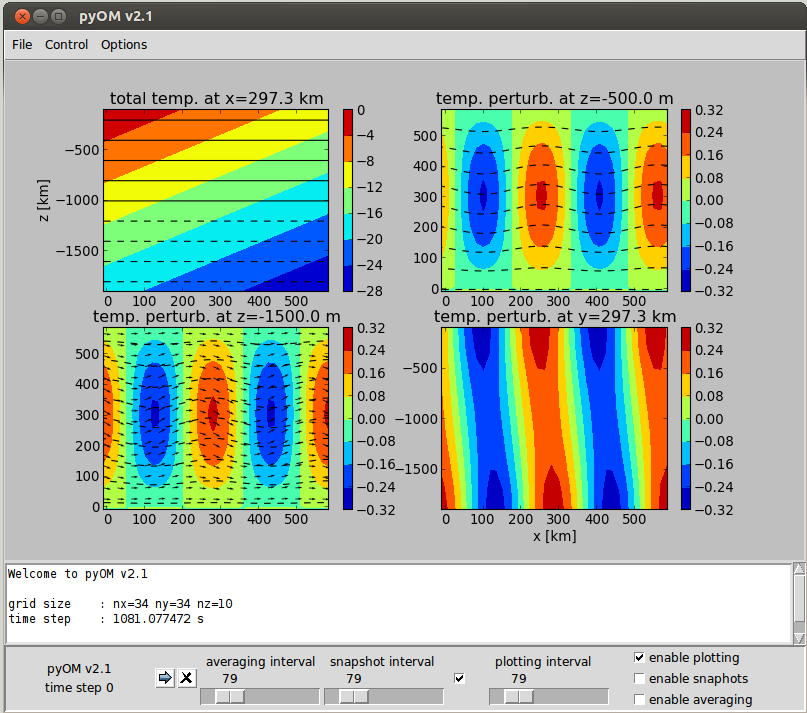Open the File menu
The width and height of the screenshot is (807, 713).
22,45
